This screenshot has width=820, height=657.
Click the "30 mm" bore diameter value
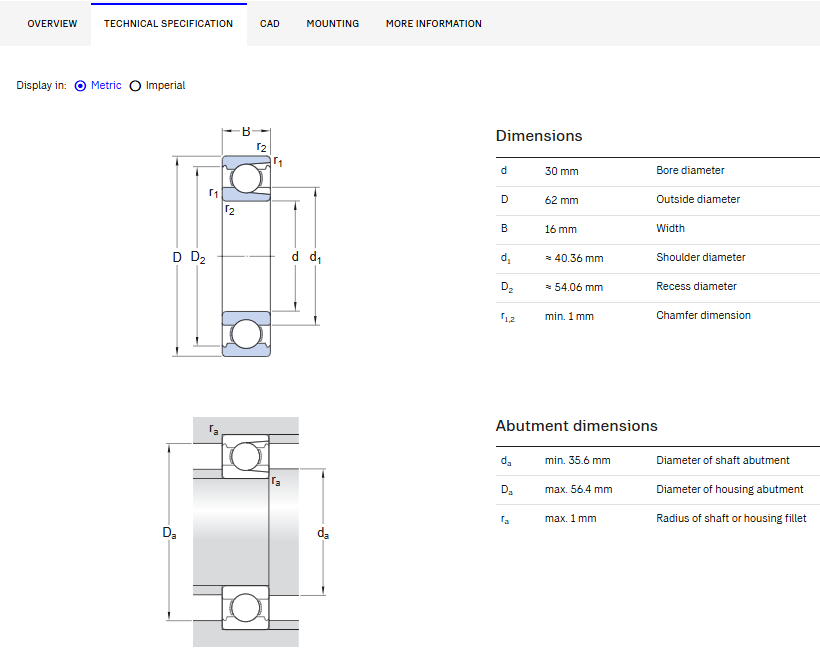click(561, 171)
